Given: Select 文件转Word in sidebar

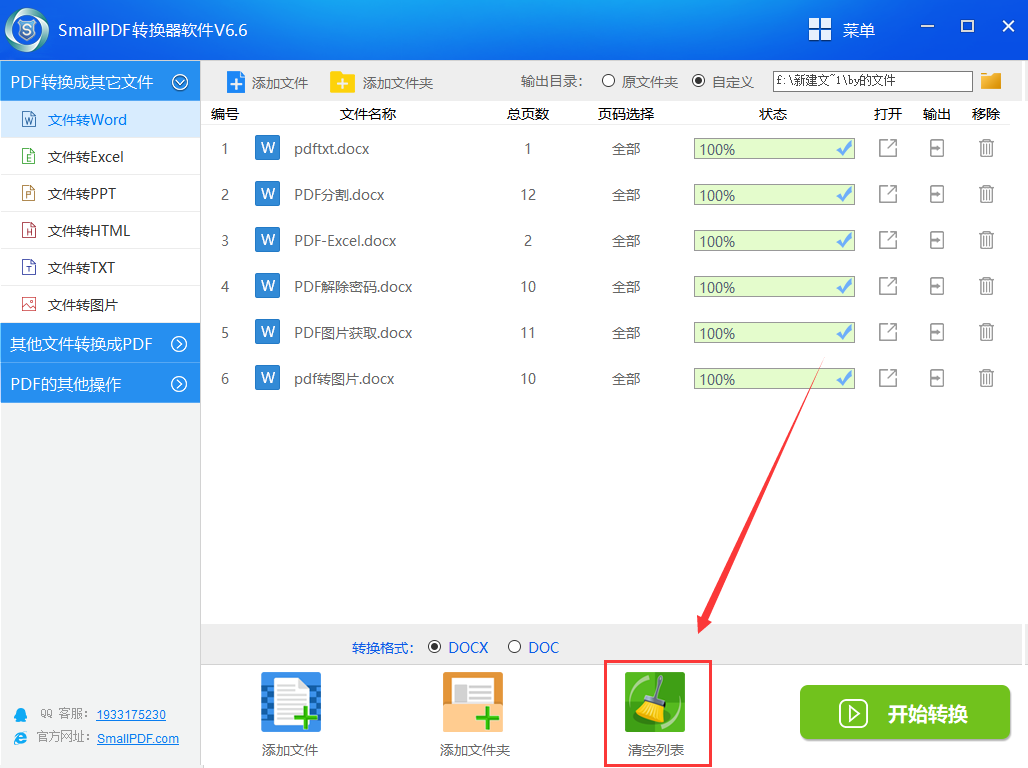Looking at the screenshot, I should point(100,120).
